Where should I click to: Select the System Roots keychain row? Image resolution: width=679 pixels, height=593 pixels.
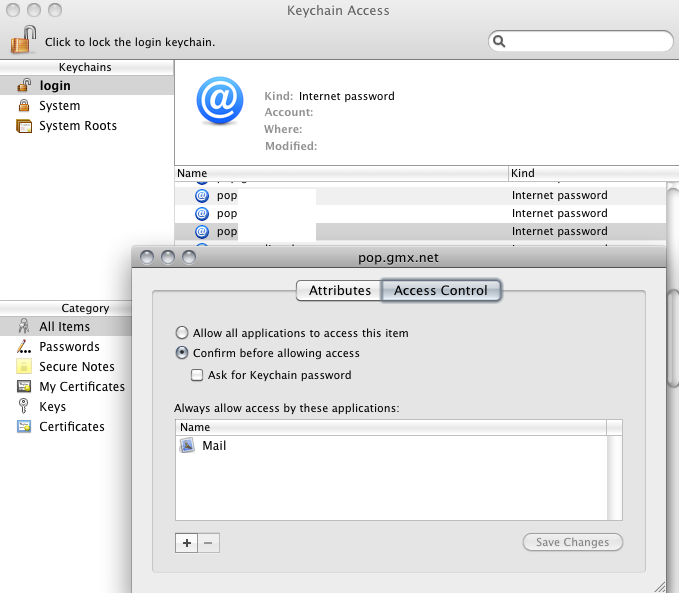[x=87, y=126]
